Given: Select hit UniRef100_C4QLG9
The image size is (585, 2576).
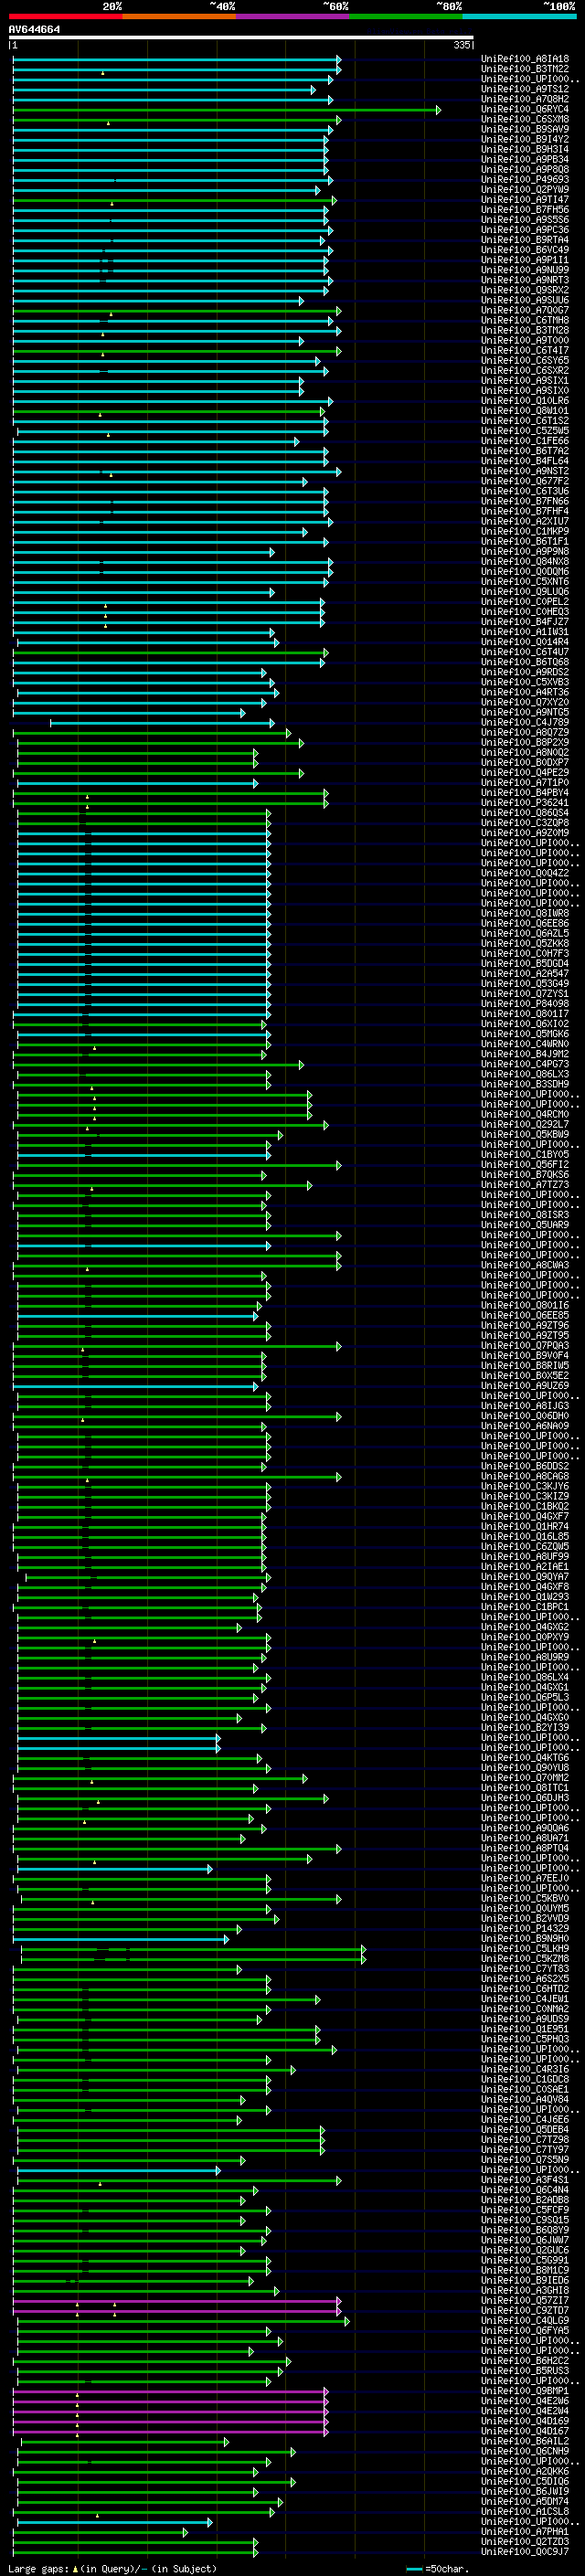Looking at the screenshot, I should (x=525, y=2321).
